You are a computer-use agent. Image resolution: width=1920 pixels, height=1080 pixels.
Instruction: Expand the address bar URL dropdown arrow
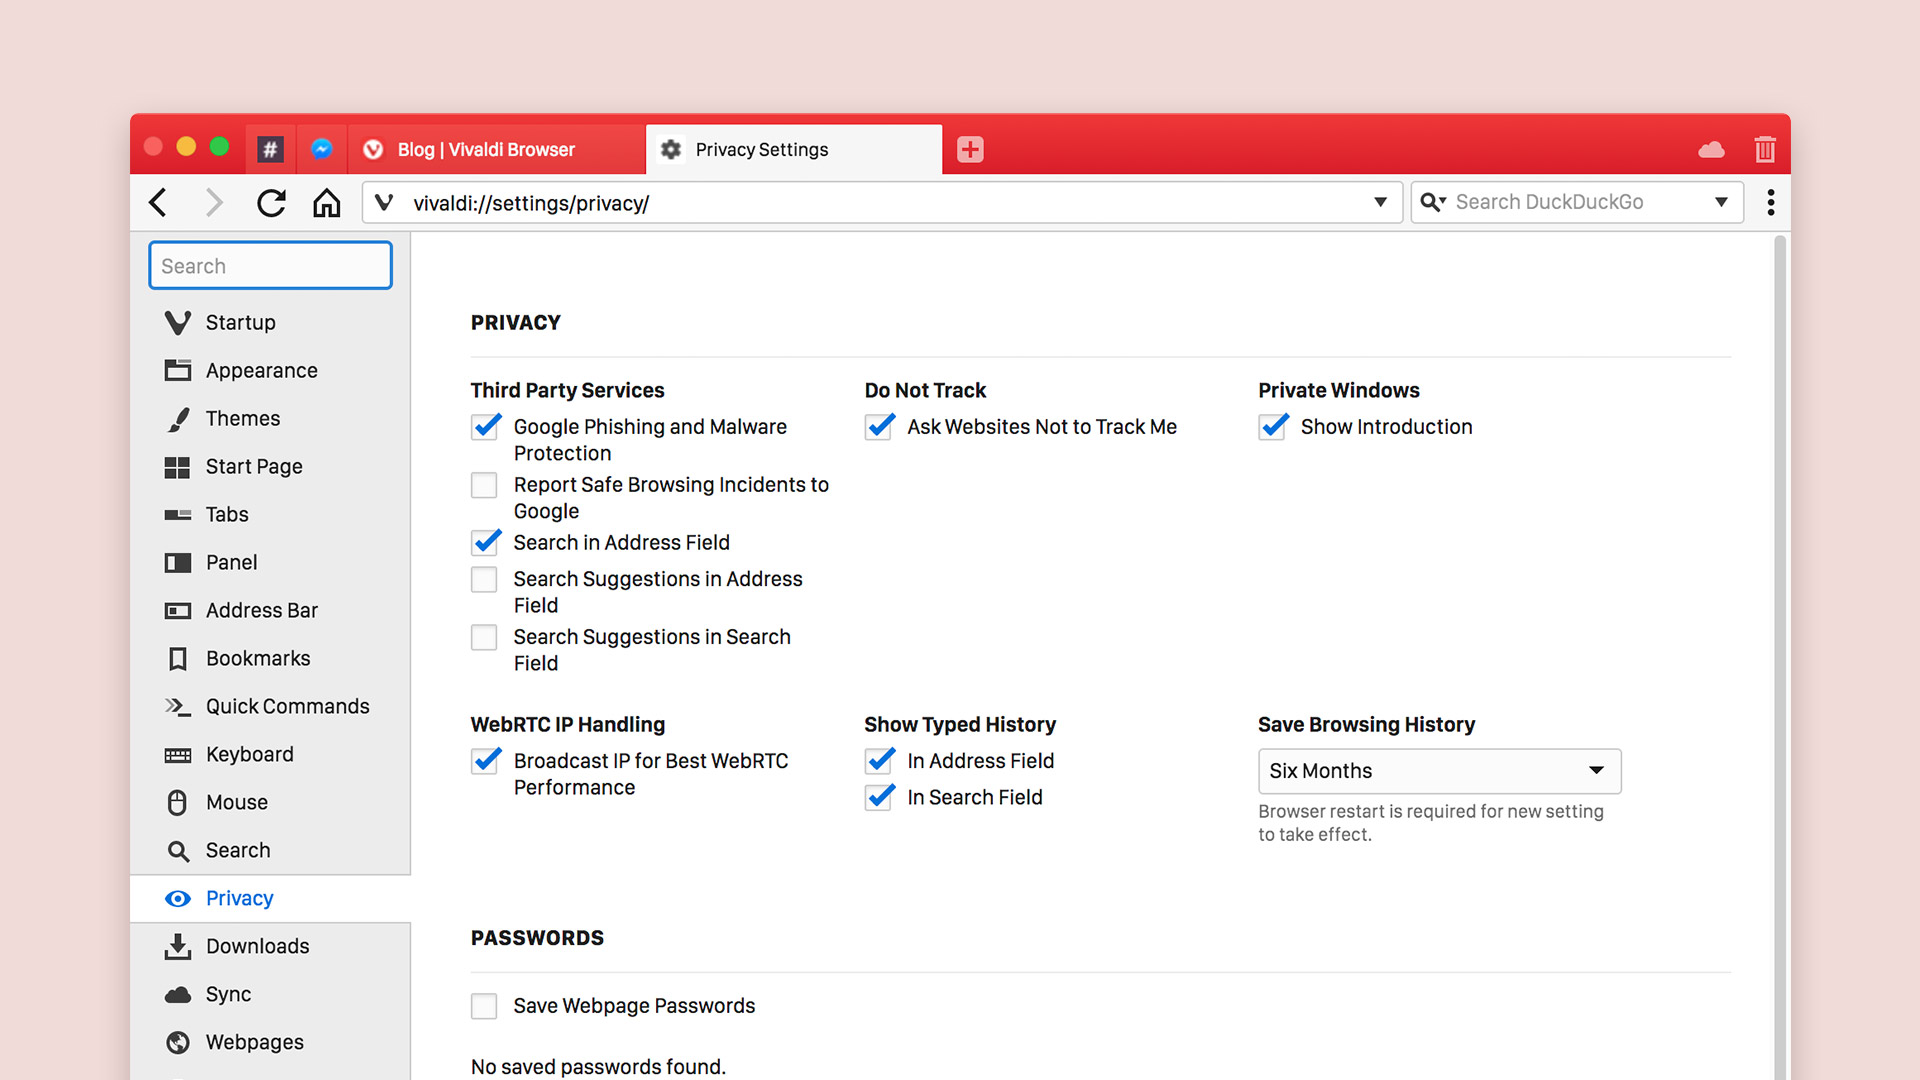pyautogui.click(x=1380, y=202)
